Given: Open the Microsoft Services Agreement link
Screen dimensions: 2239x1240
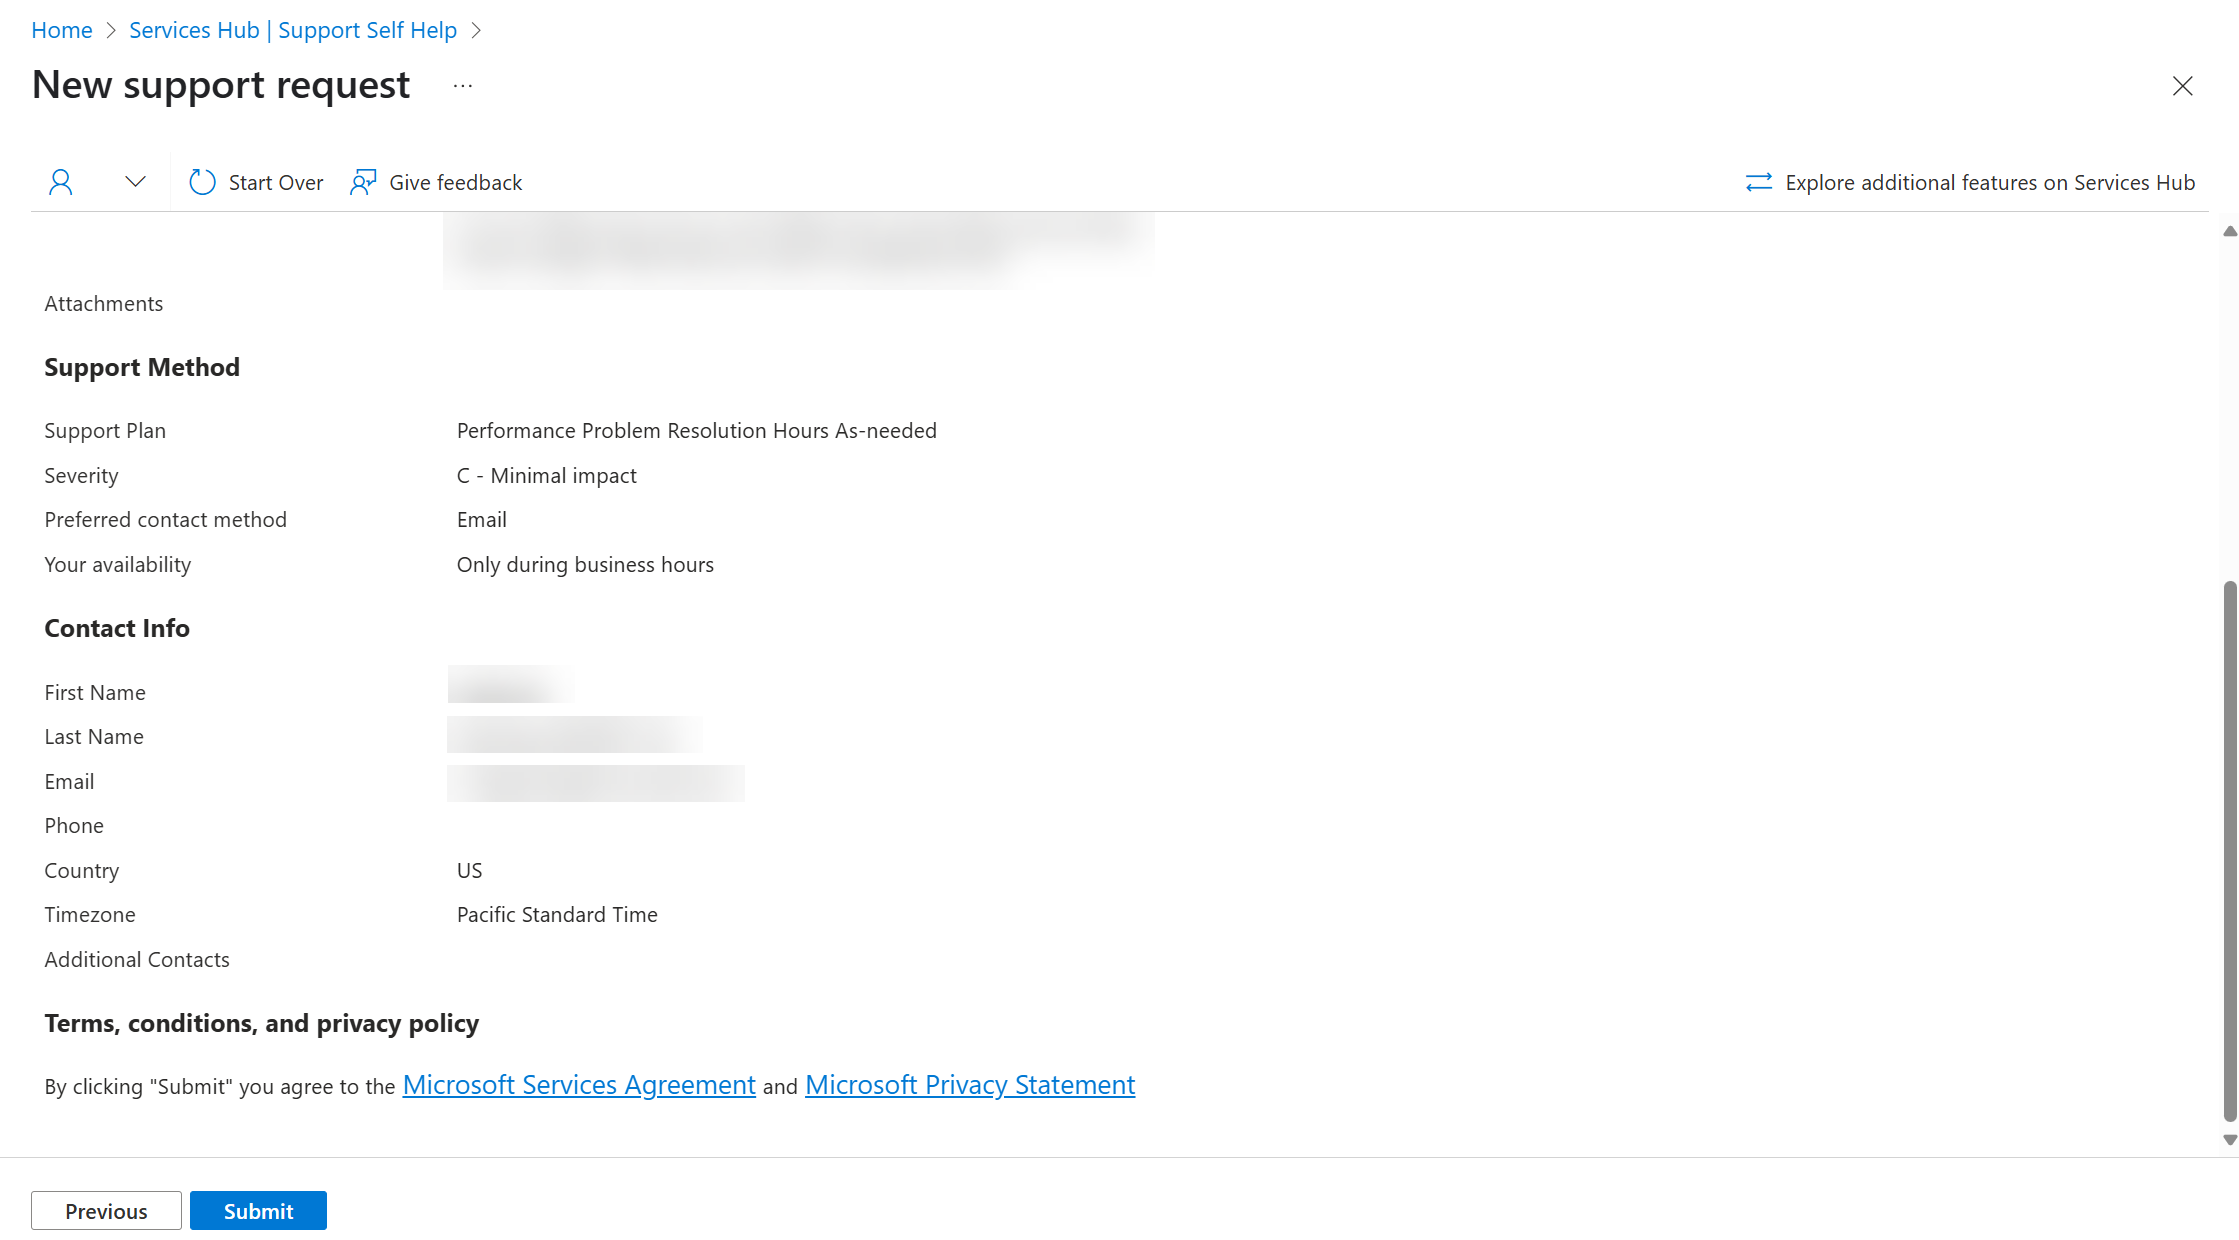Looking at the screenshot, I should coord(577,1084).
